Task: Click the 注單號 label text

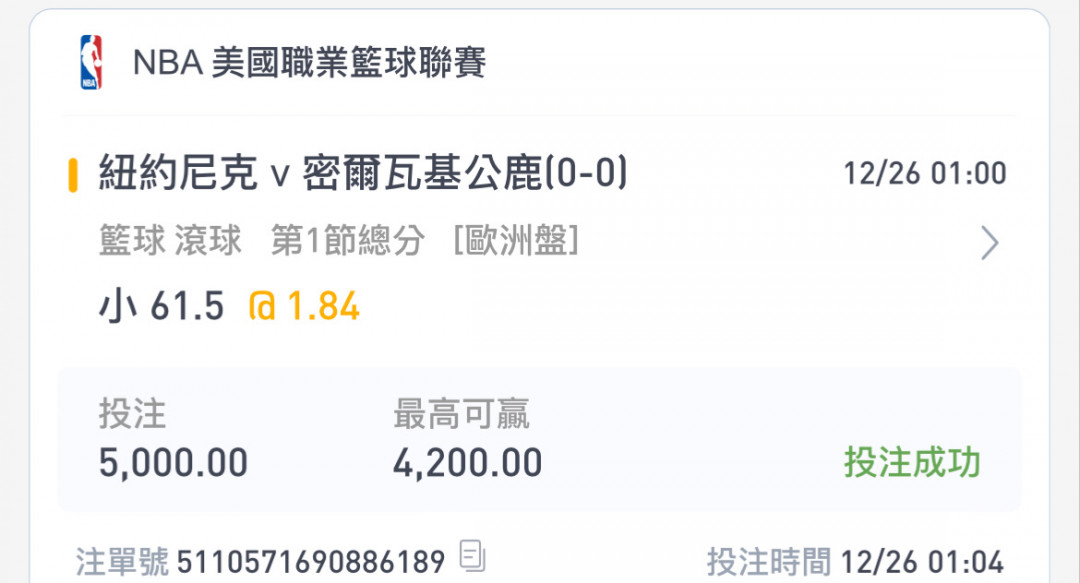Action: click(122, 562)
